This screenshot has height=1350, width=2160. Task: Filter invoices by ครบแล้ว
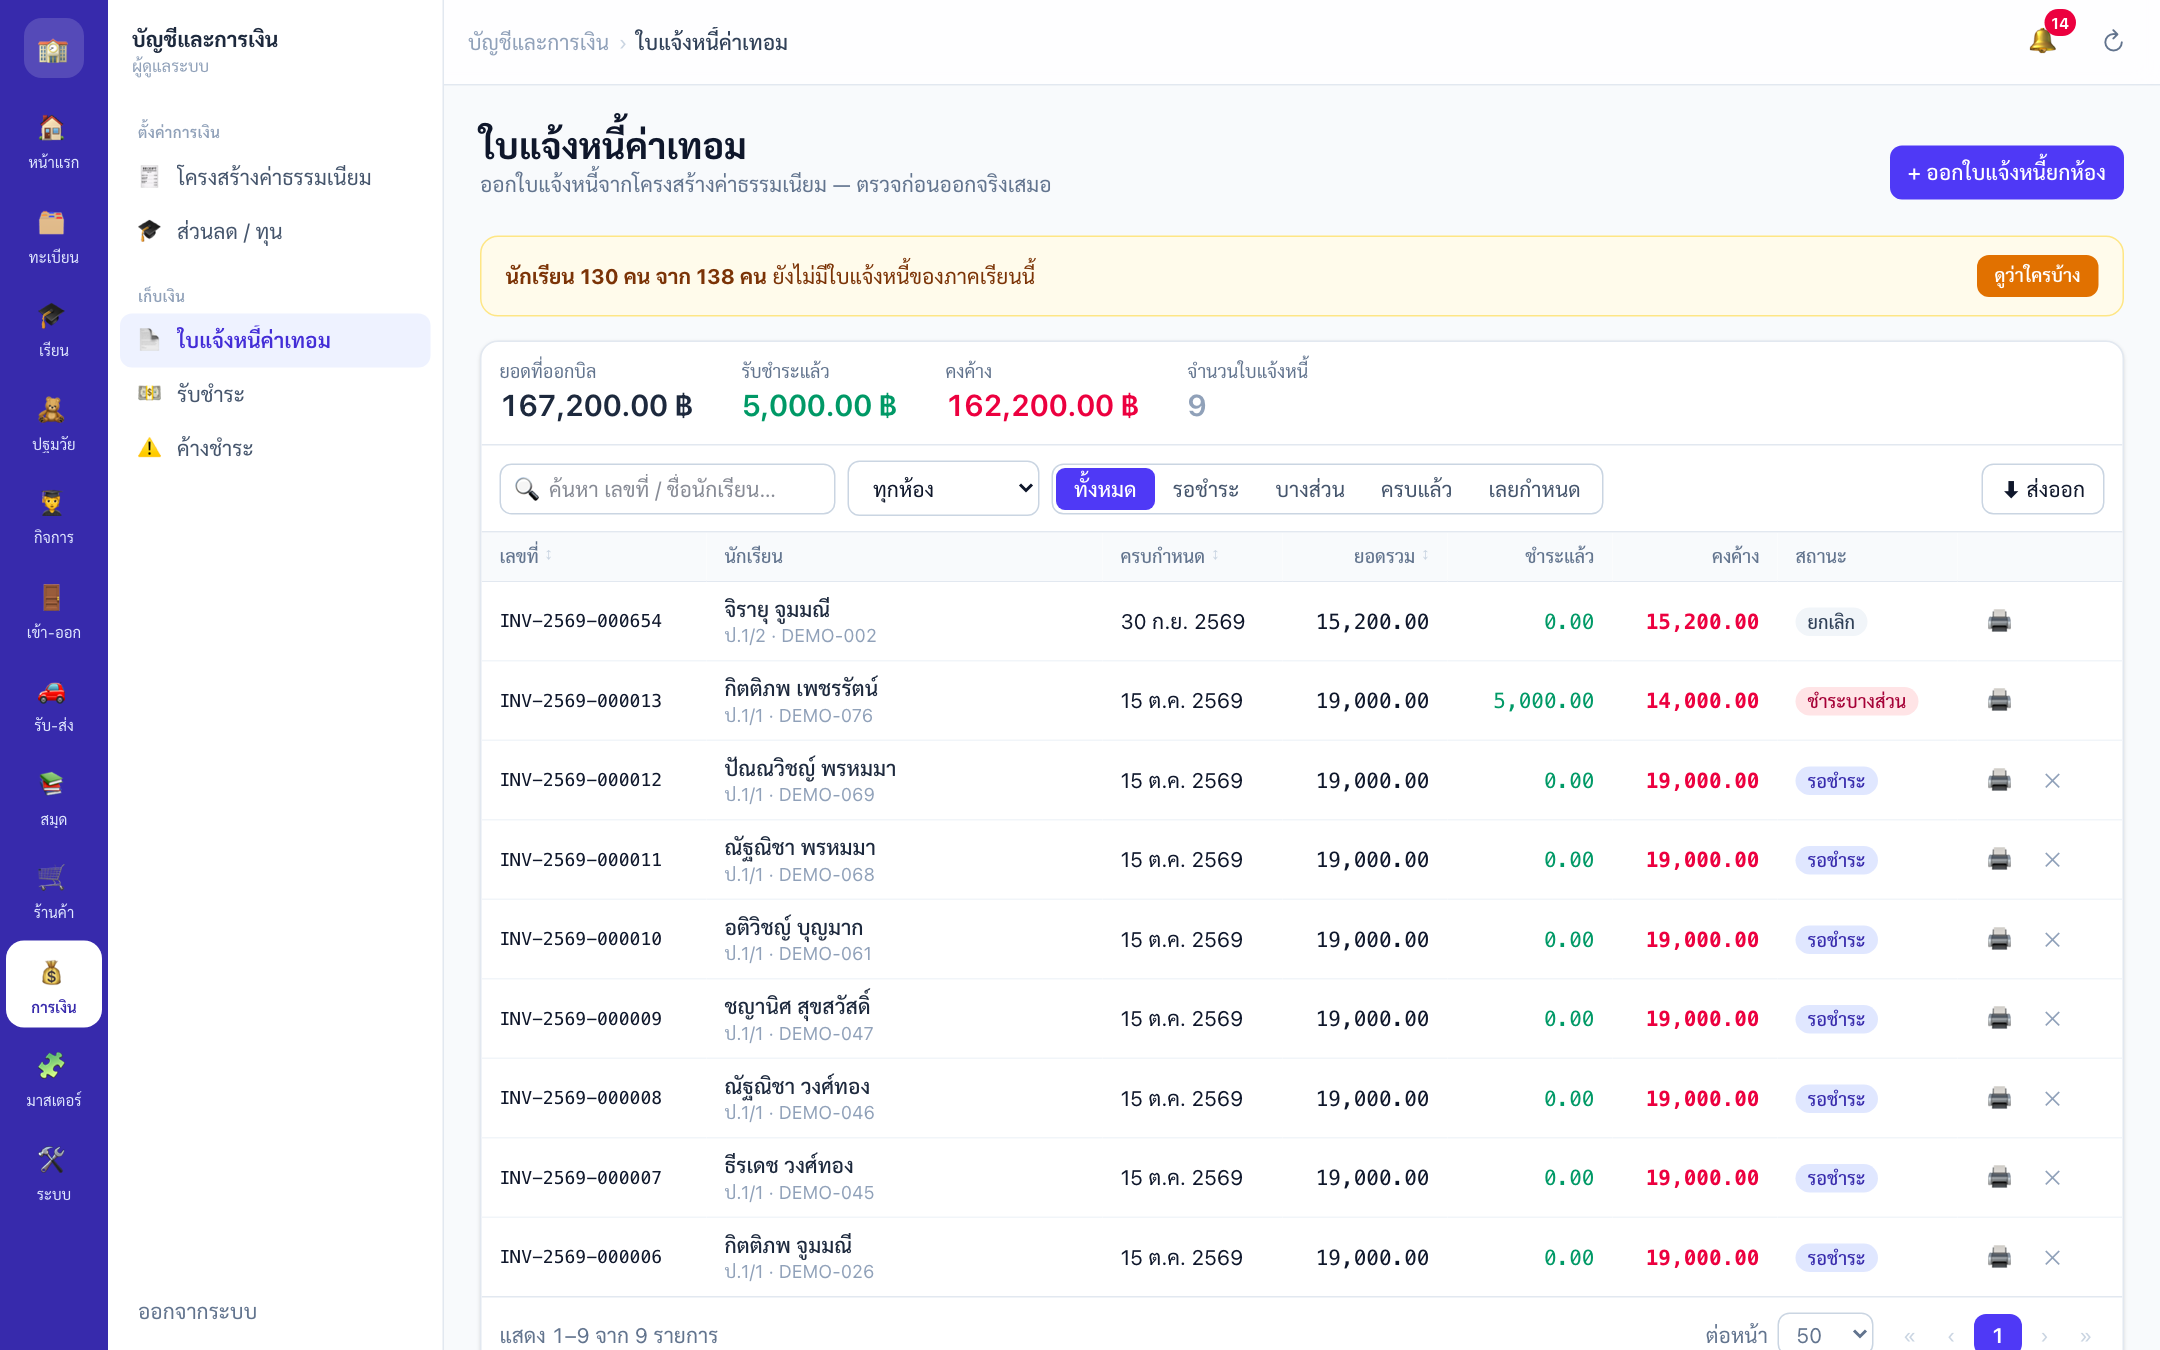click(1415, 489)
